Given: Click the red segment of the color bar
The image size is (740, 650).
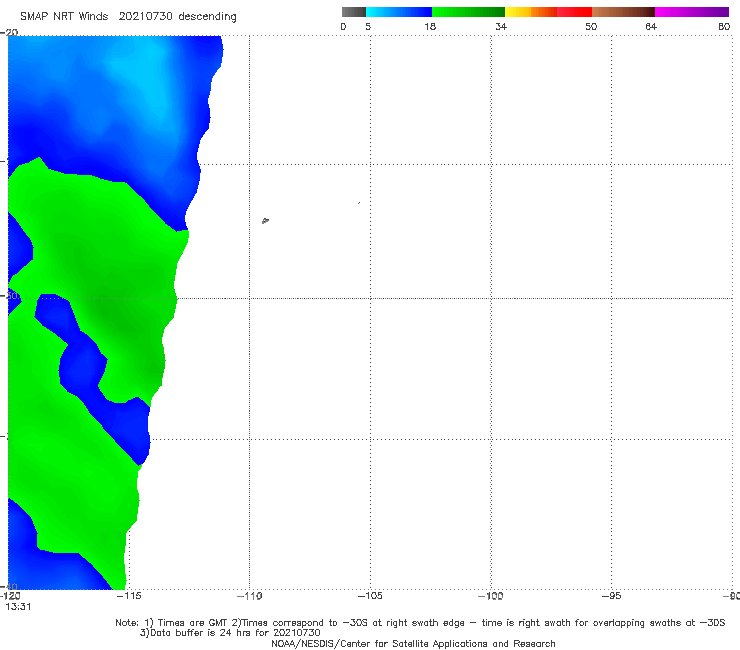Looking at the screenshot, I should point(574,12).
